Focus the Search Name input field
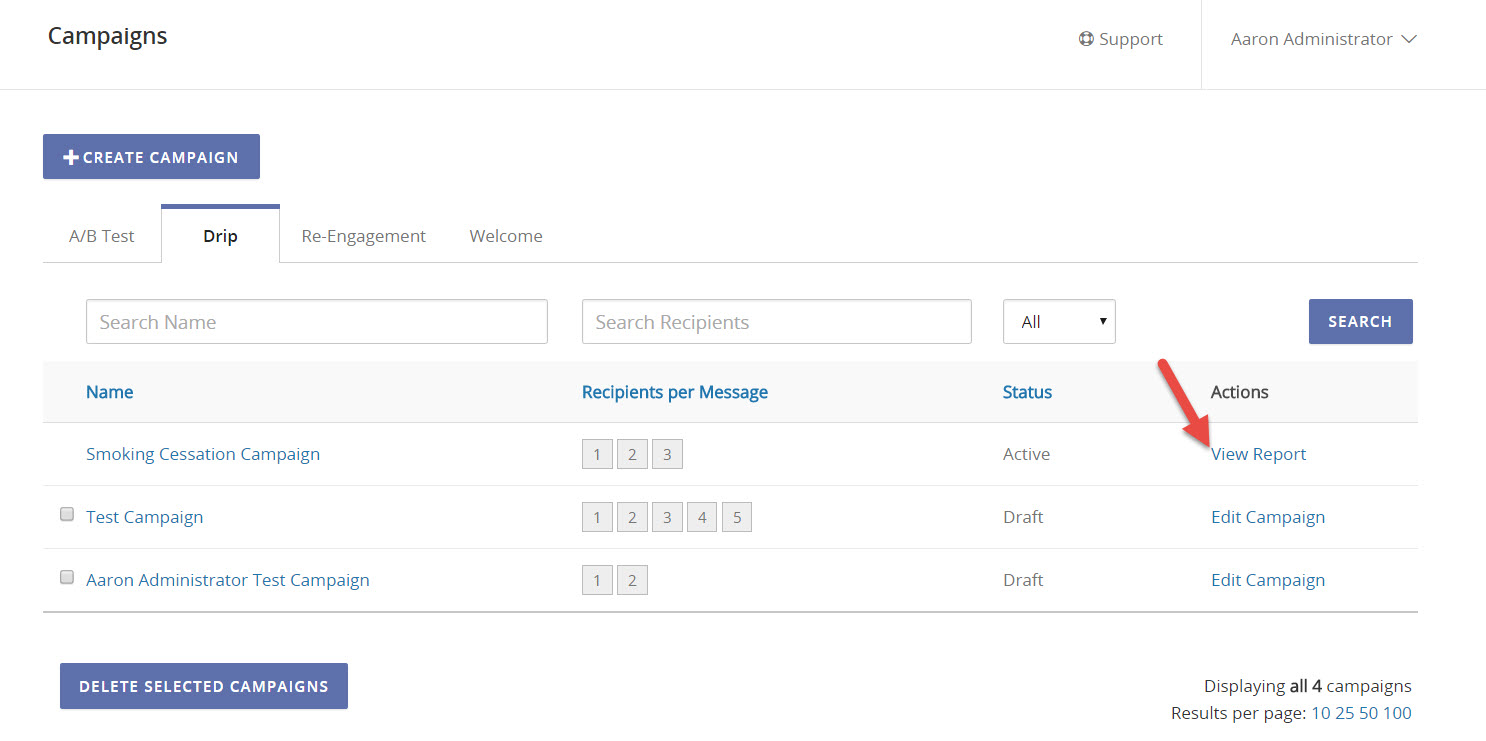 pyautogui.click(x=316, y=322)
